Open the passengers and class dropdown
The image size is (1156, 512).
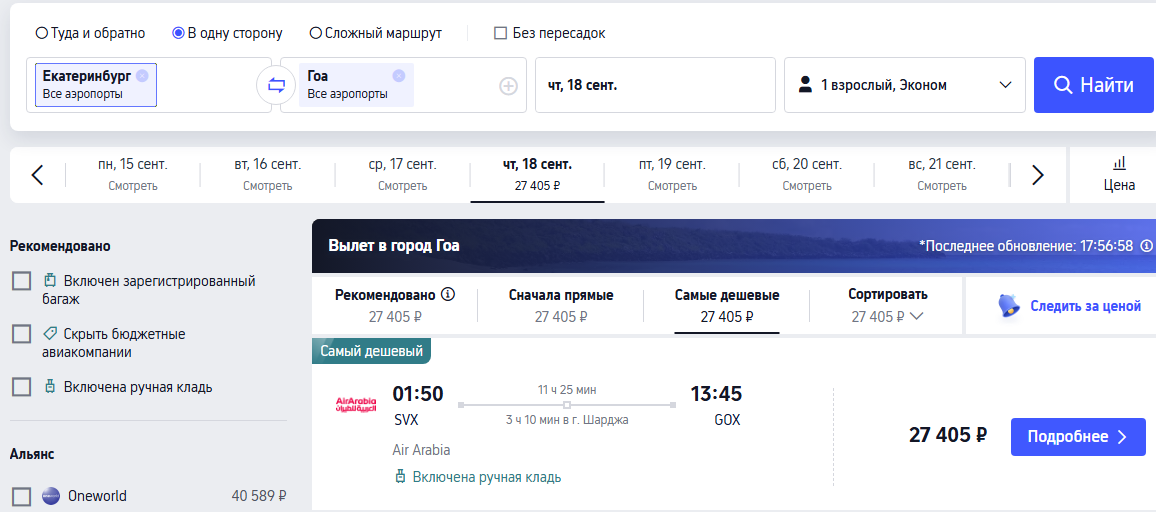(x=905, y=86)
